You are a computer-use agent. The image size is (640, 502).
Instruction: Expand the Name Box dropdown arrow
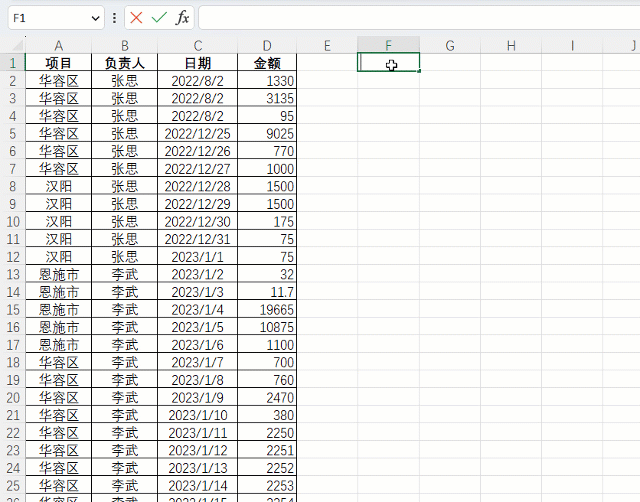pyautogui.click(x=96, y=18)
